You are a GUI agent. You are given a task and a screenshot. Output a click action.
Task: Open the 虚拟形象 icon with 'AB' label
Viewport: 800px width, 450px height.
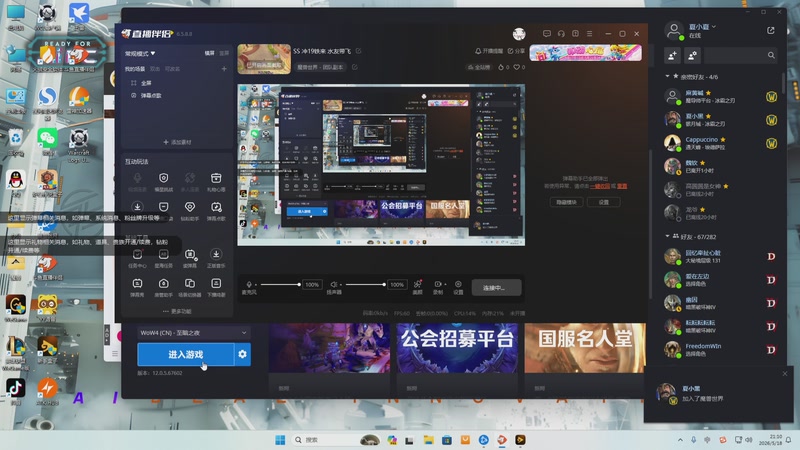pyautogui.click(x=163, y=254)
